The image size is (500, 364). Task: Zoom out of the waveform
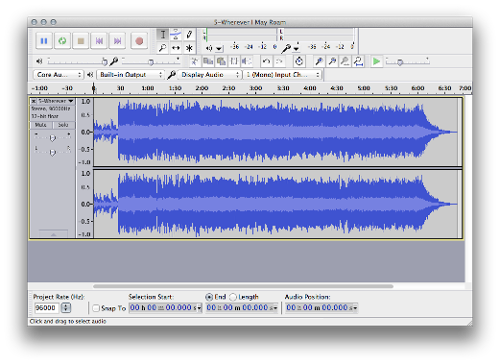(x=332, y=61)
